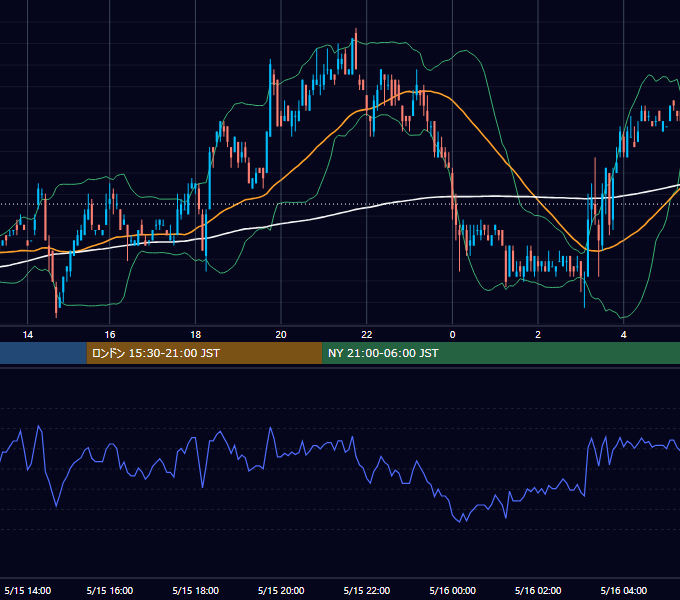Click the 22 hour label on price axis
This screenshot has height=600, width=680.
(367, 335)
